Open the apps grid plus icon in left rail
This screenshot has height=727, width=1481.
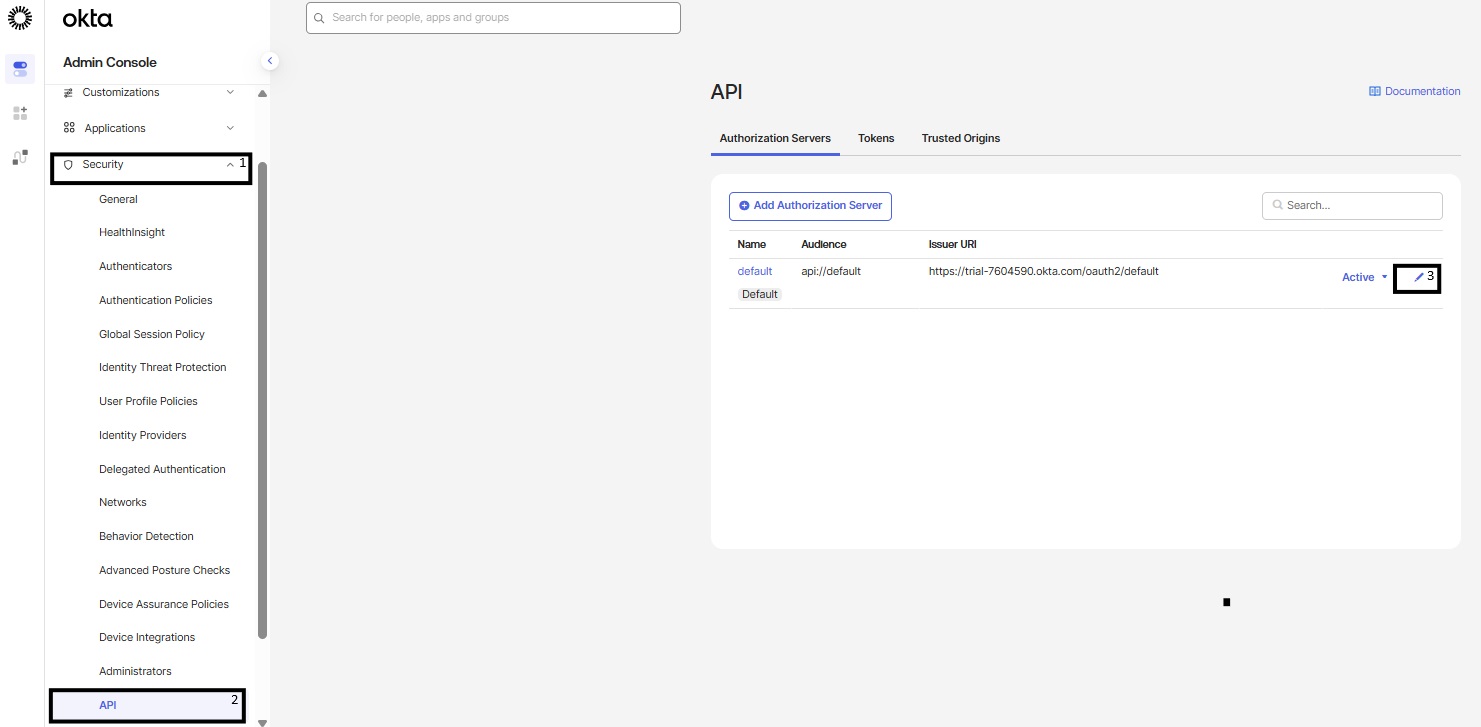click(x=20, y=113)
